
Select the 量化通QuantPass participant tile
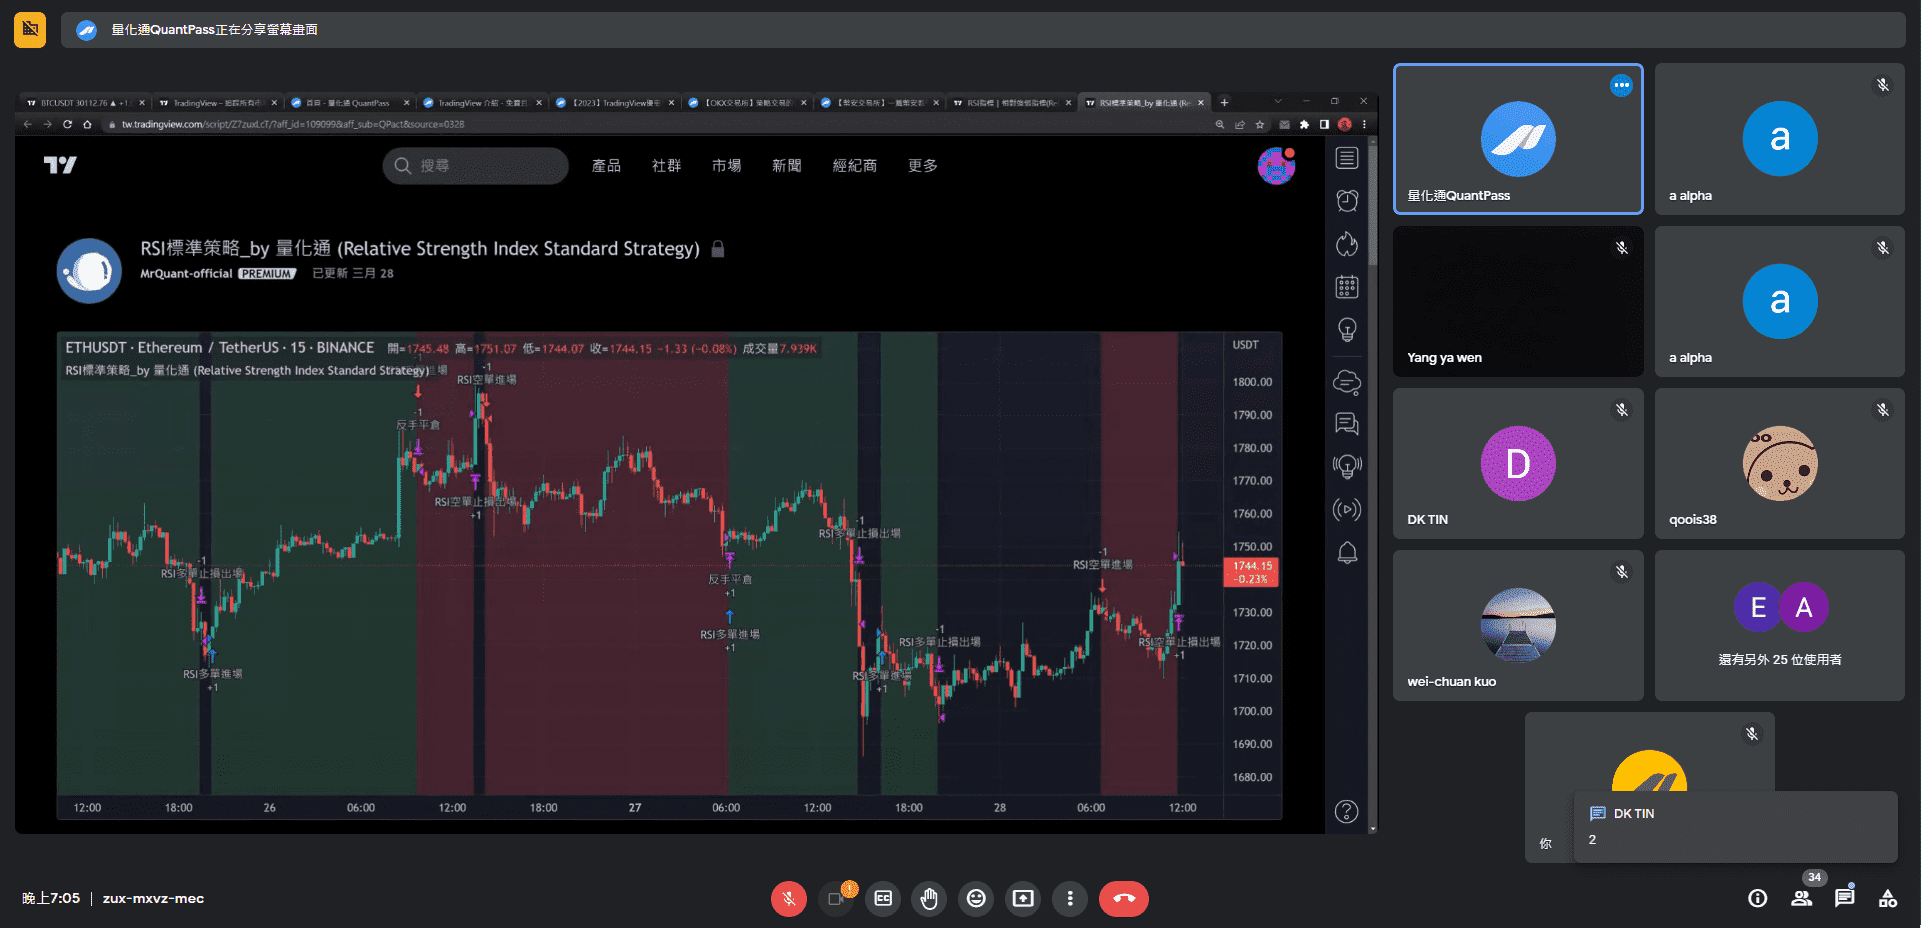pyautogui.click(x=1518, y=139)
